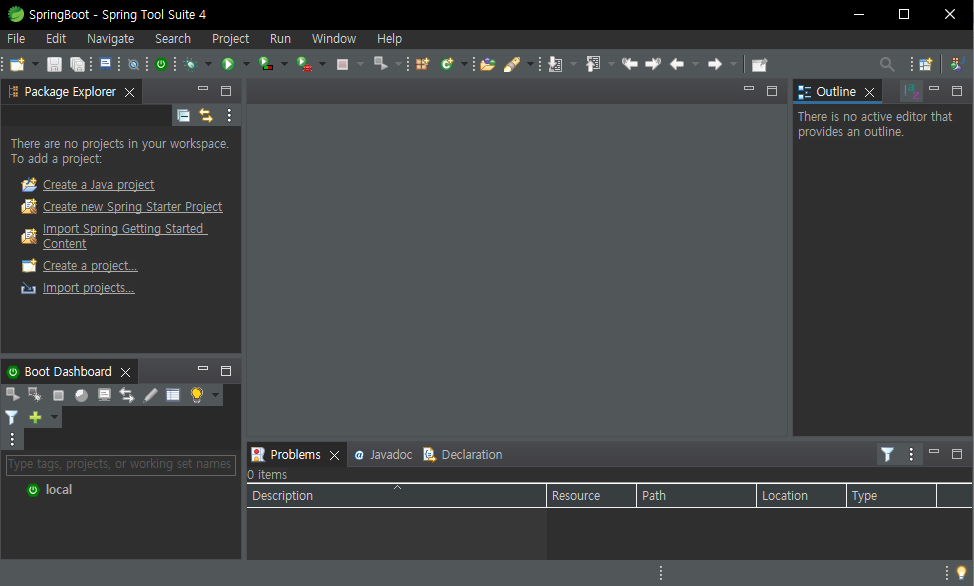This screenshot has width=974, height=586.
Task: Open dropdown next to green plus icon
Action: (x=54, y=417)
